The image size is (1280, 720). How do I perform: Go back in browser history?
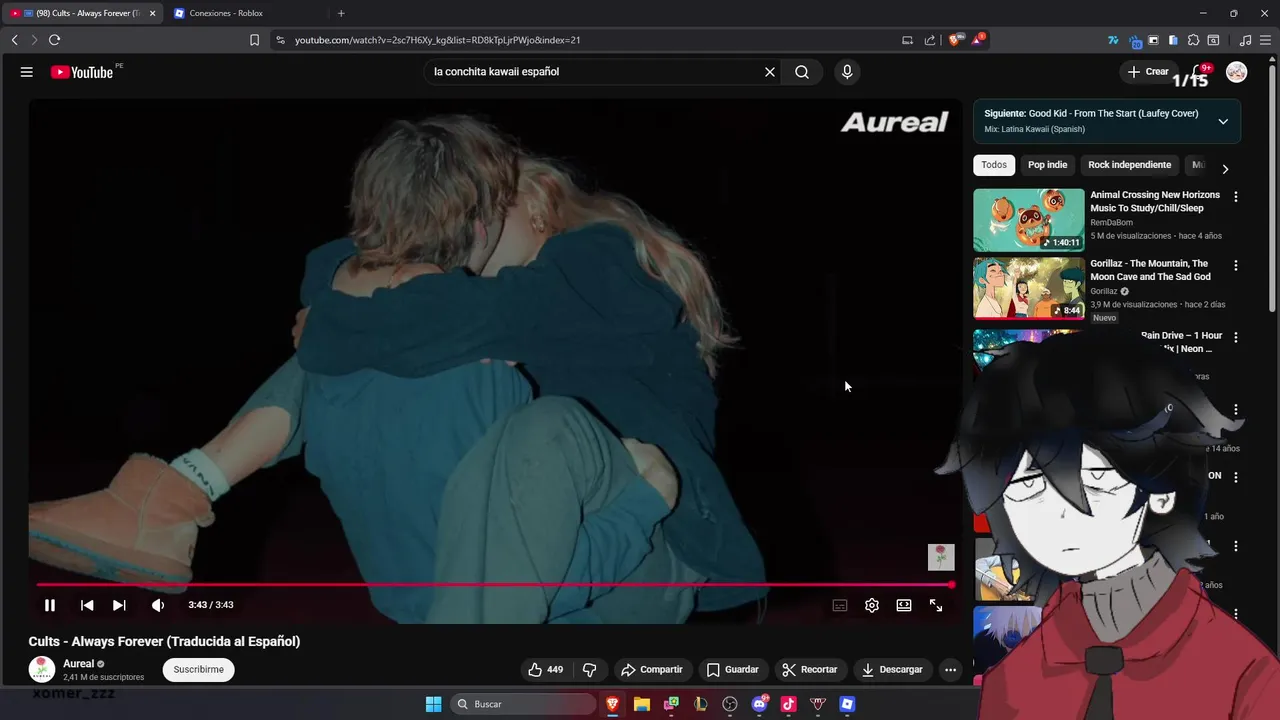tap(14, 40)
